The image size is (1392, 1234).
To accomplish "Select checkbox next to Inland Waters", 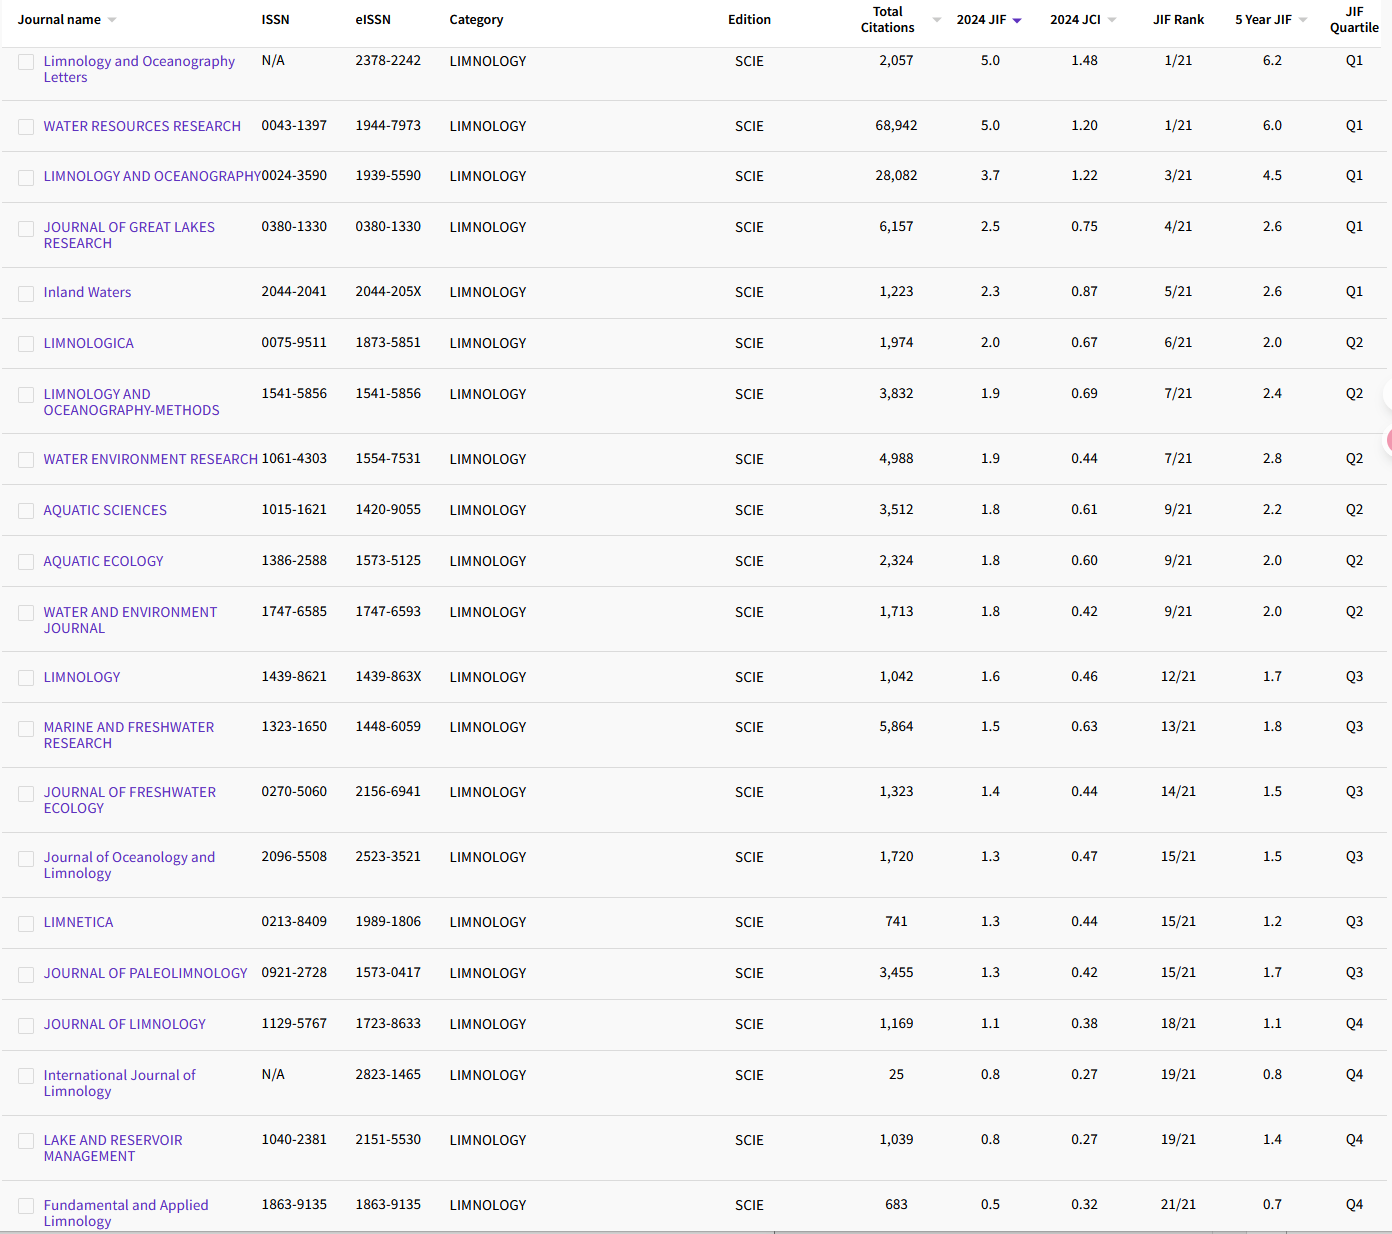I will click(x=26, y=293).
